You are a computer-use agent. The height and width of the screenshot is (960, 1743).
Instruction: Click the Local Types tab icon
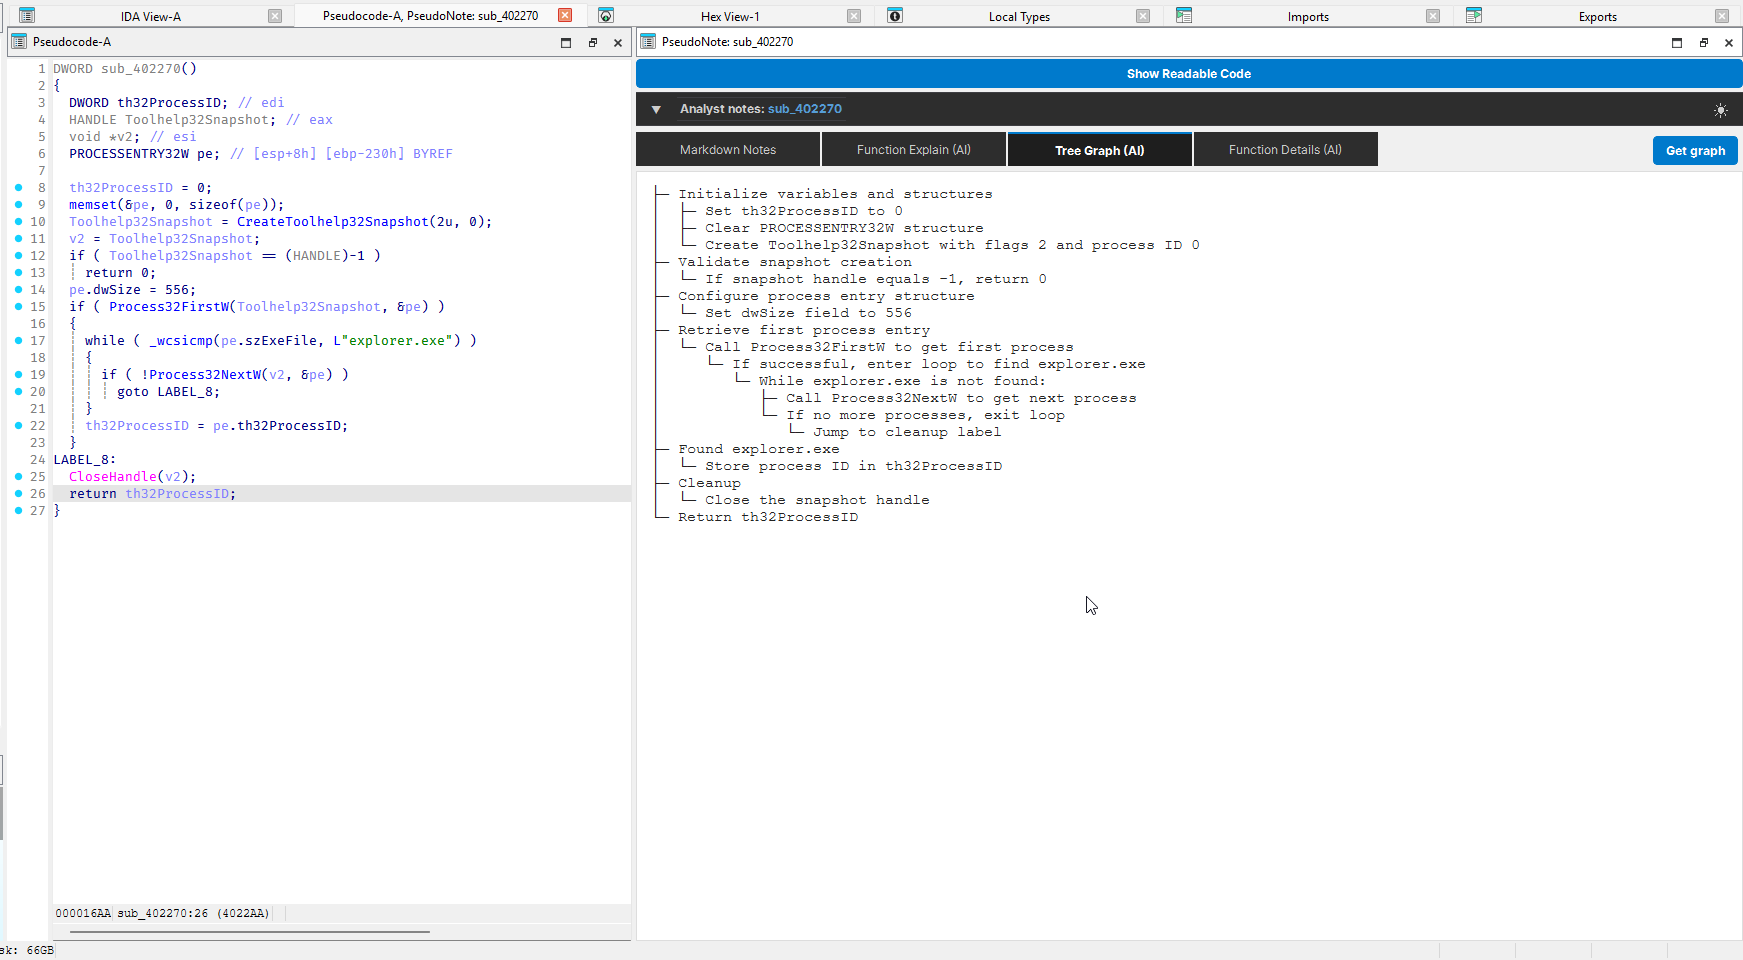click(x=895, y=15)
